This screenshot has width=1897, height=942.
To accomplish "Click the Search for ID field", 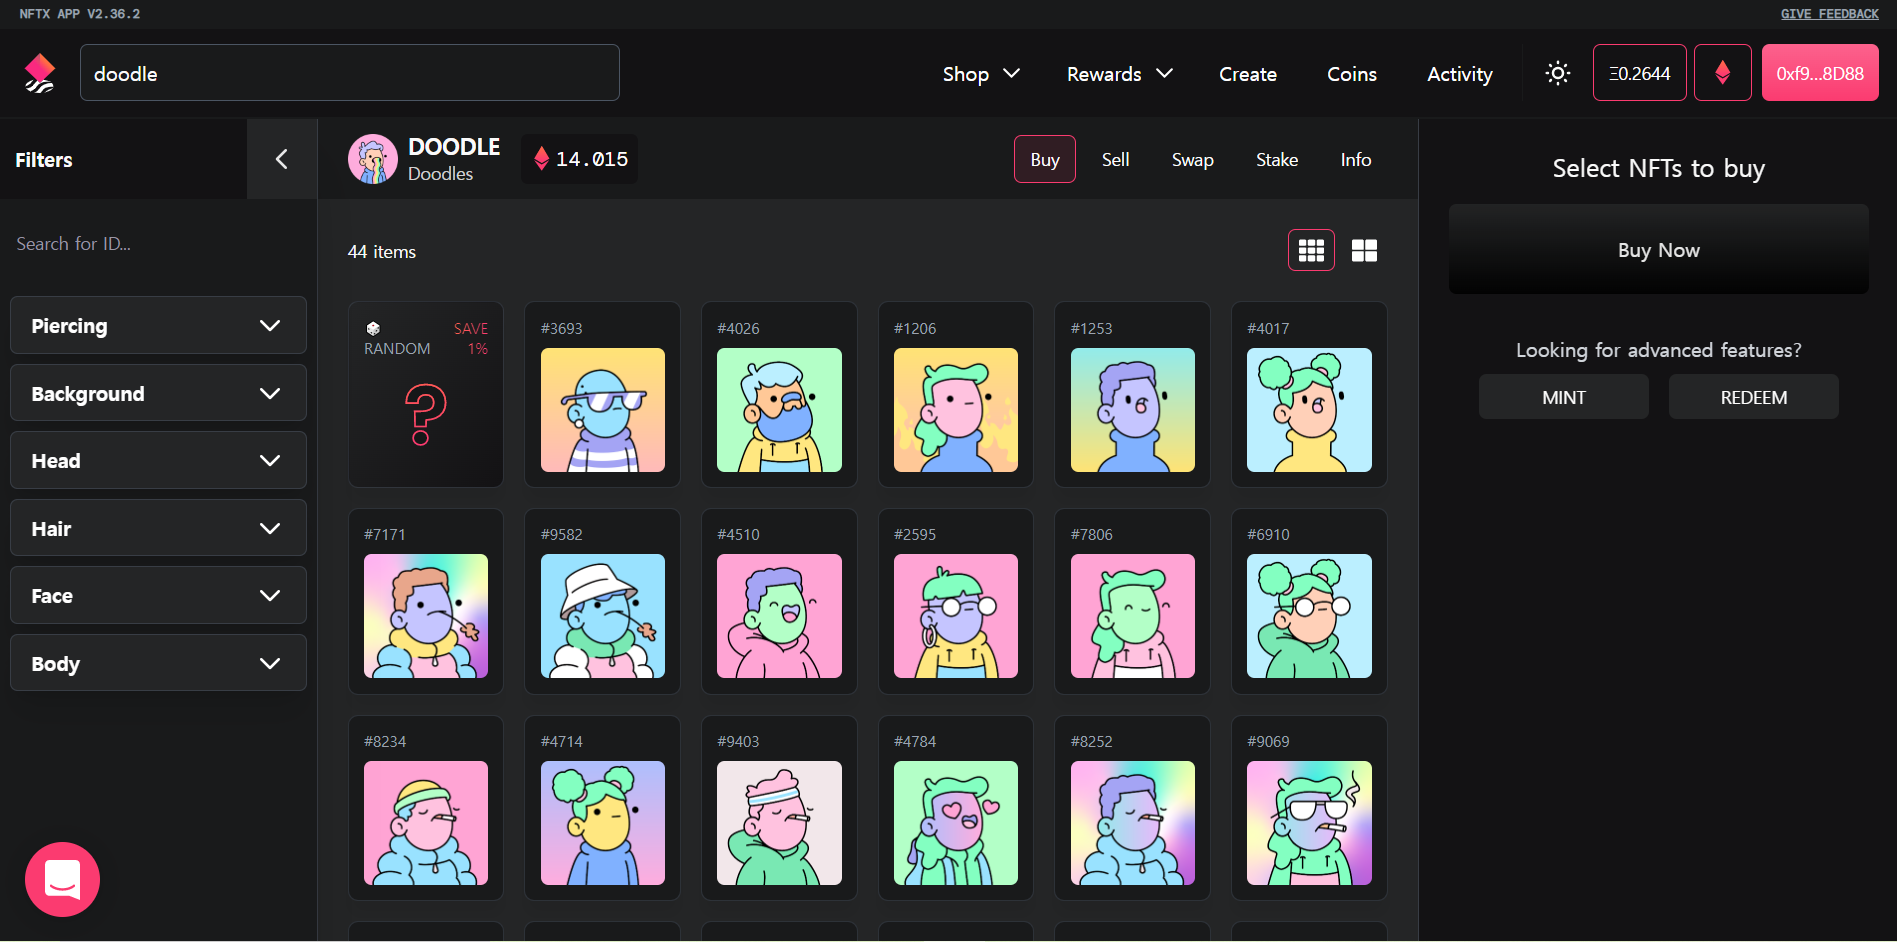I will [158, 244].
